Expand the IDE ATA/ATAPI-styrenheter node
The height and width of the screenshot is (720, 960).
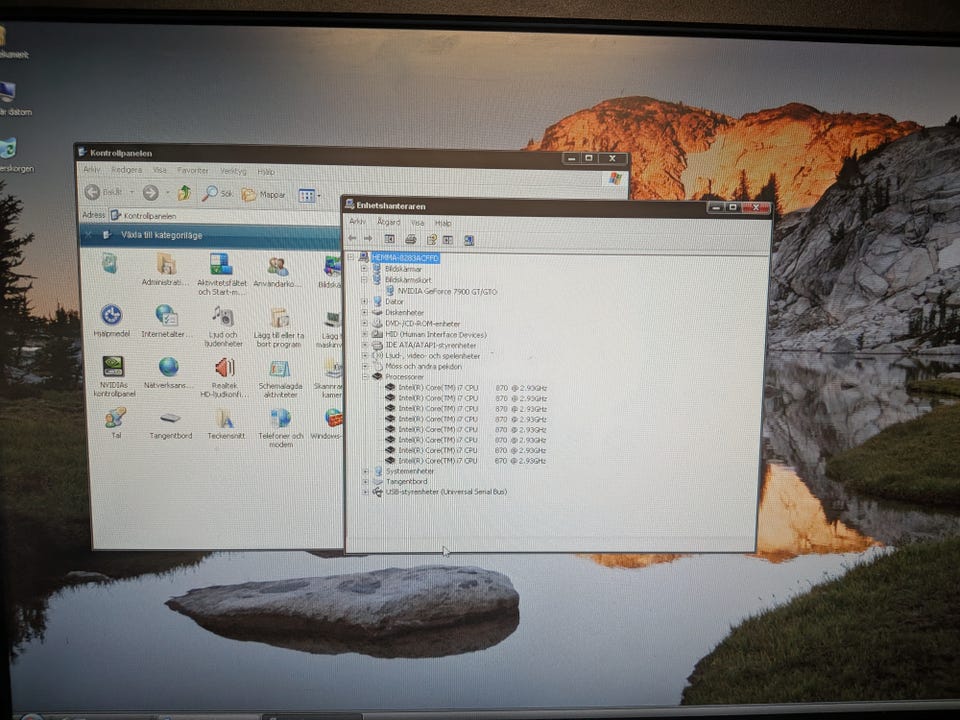coord(364,345)
